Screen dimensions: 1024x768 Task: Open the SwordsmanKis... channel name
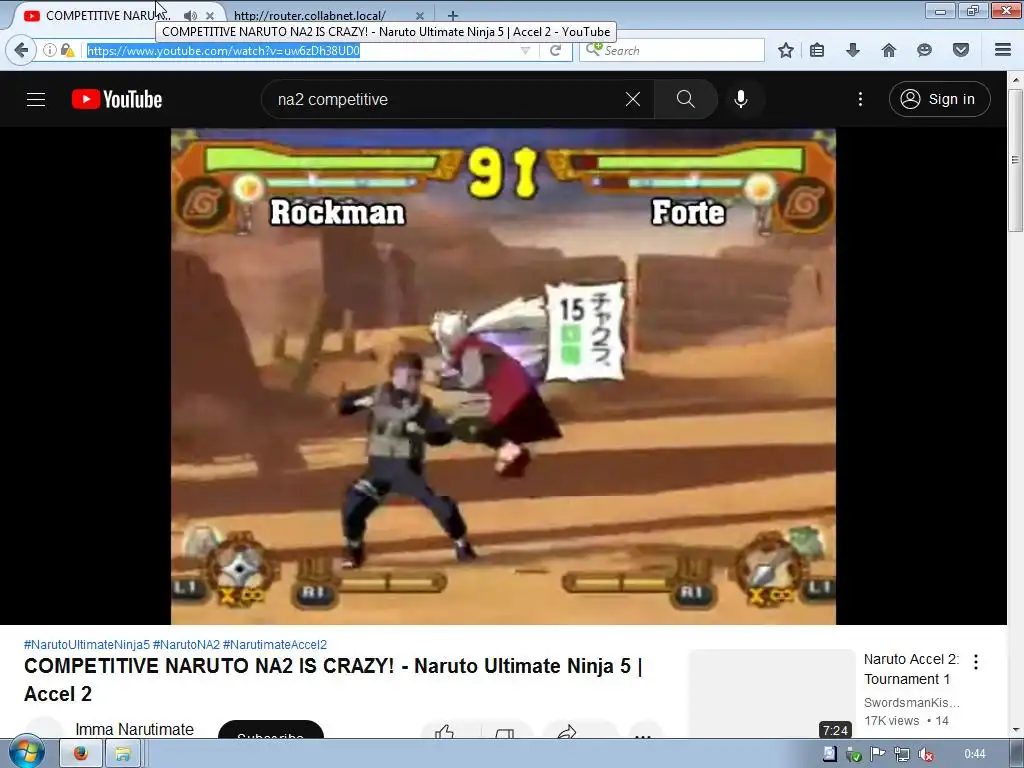point(912,703)
